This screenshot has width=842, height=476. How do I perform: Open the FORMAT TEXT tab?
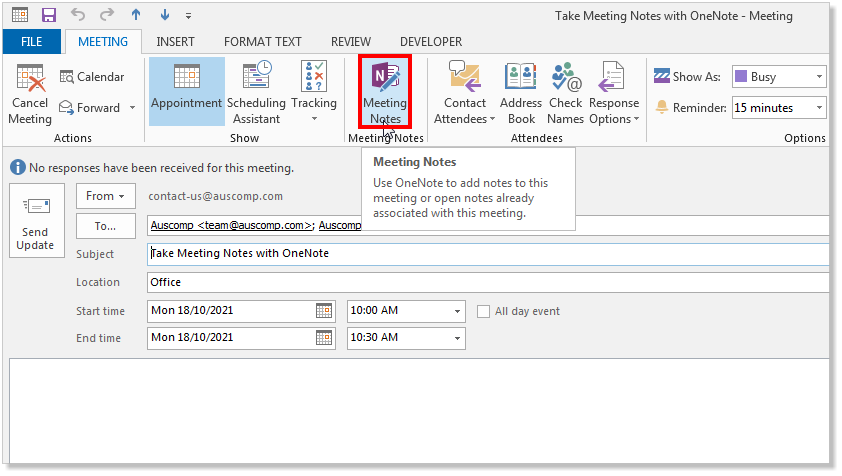coord(263,41)
